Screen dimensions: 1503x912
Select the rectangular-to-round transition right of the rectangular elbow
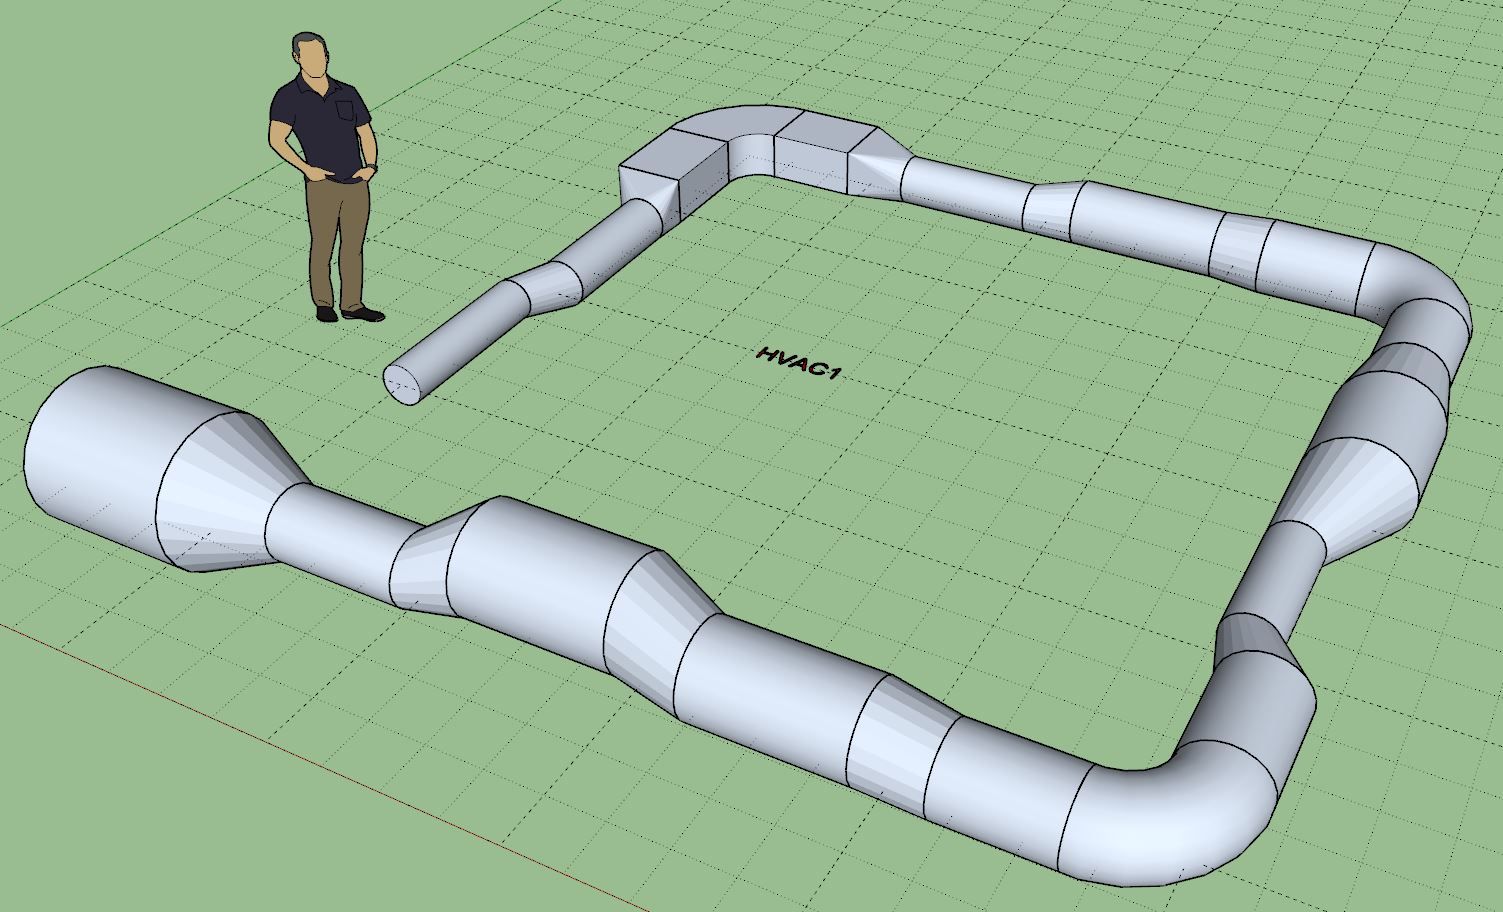(x=878, y=165)
